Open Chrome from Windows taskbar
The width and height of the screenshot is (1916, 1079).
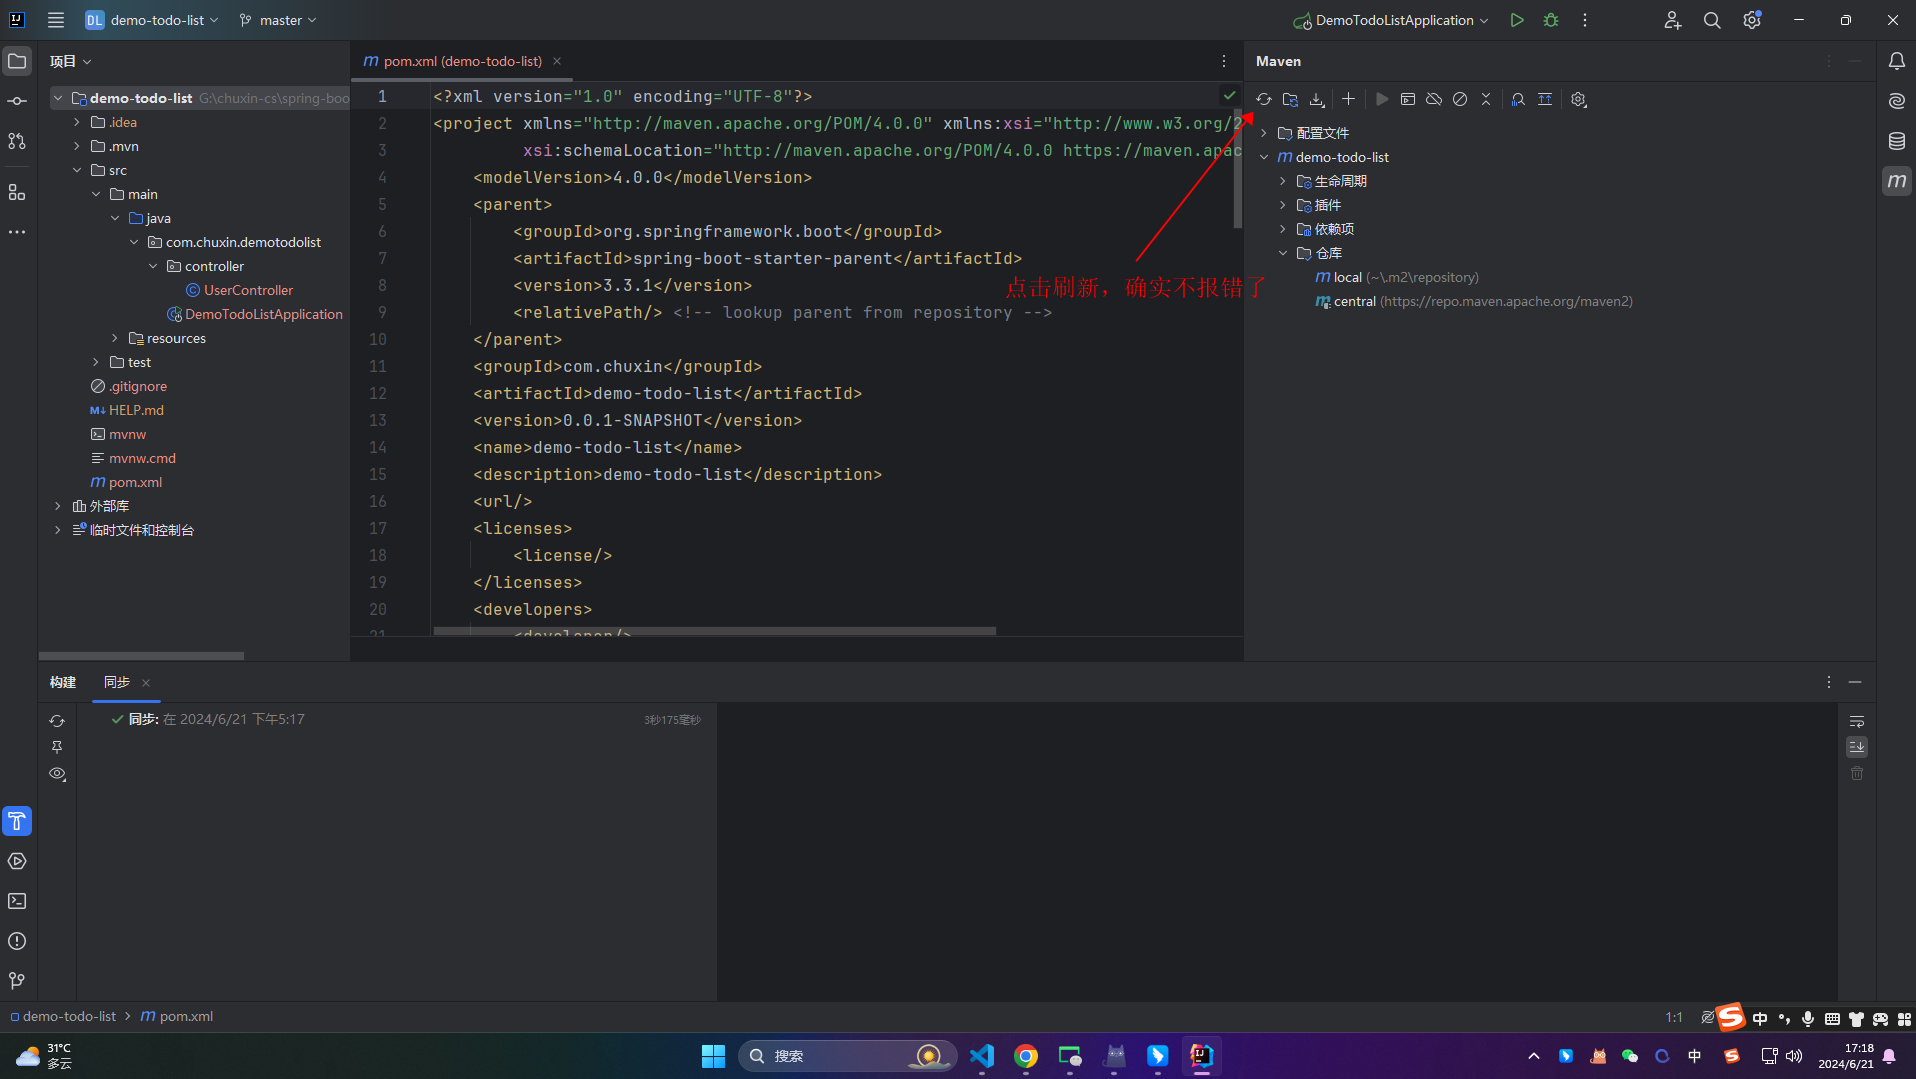click(x=1025, y=1056)
